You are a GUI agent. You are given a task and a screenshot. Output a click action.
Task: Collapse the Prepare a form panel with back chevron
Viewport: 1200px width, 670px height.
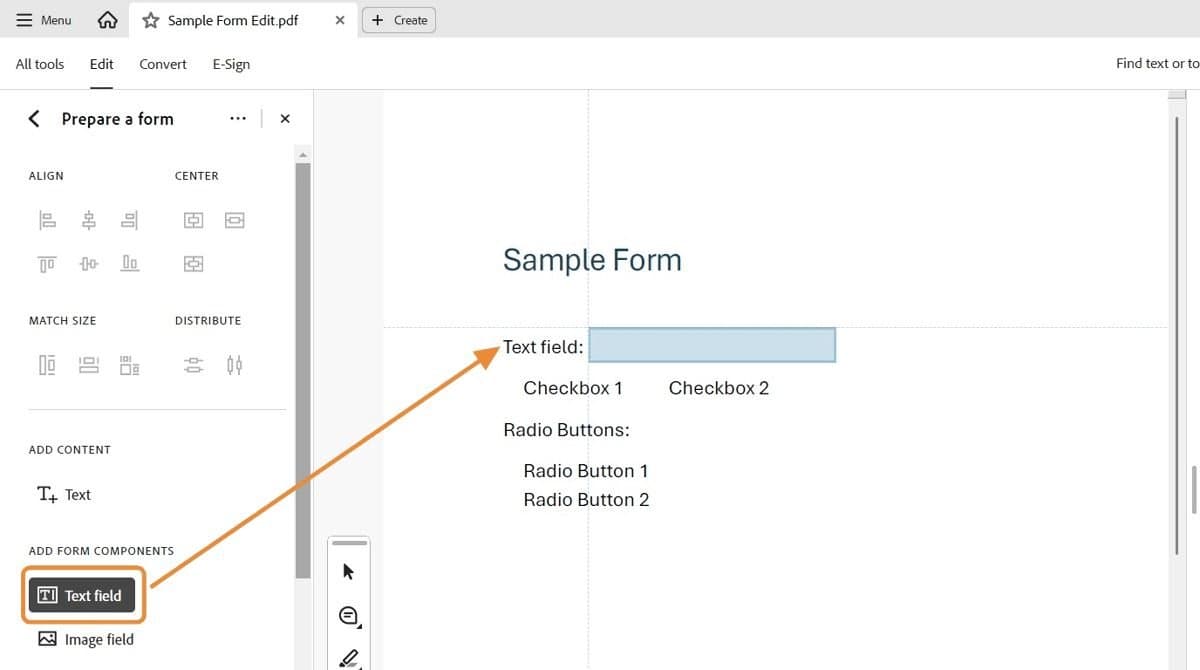click(x=33, y=118)
